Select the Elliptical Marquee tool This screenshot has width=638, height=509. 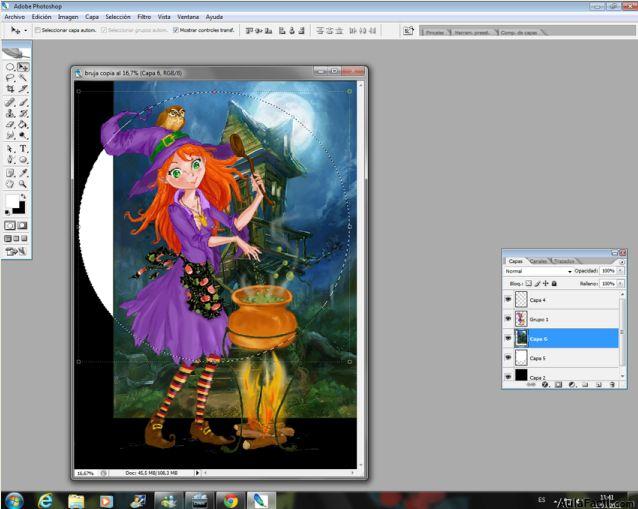coord(10,67)
